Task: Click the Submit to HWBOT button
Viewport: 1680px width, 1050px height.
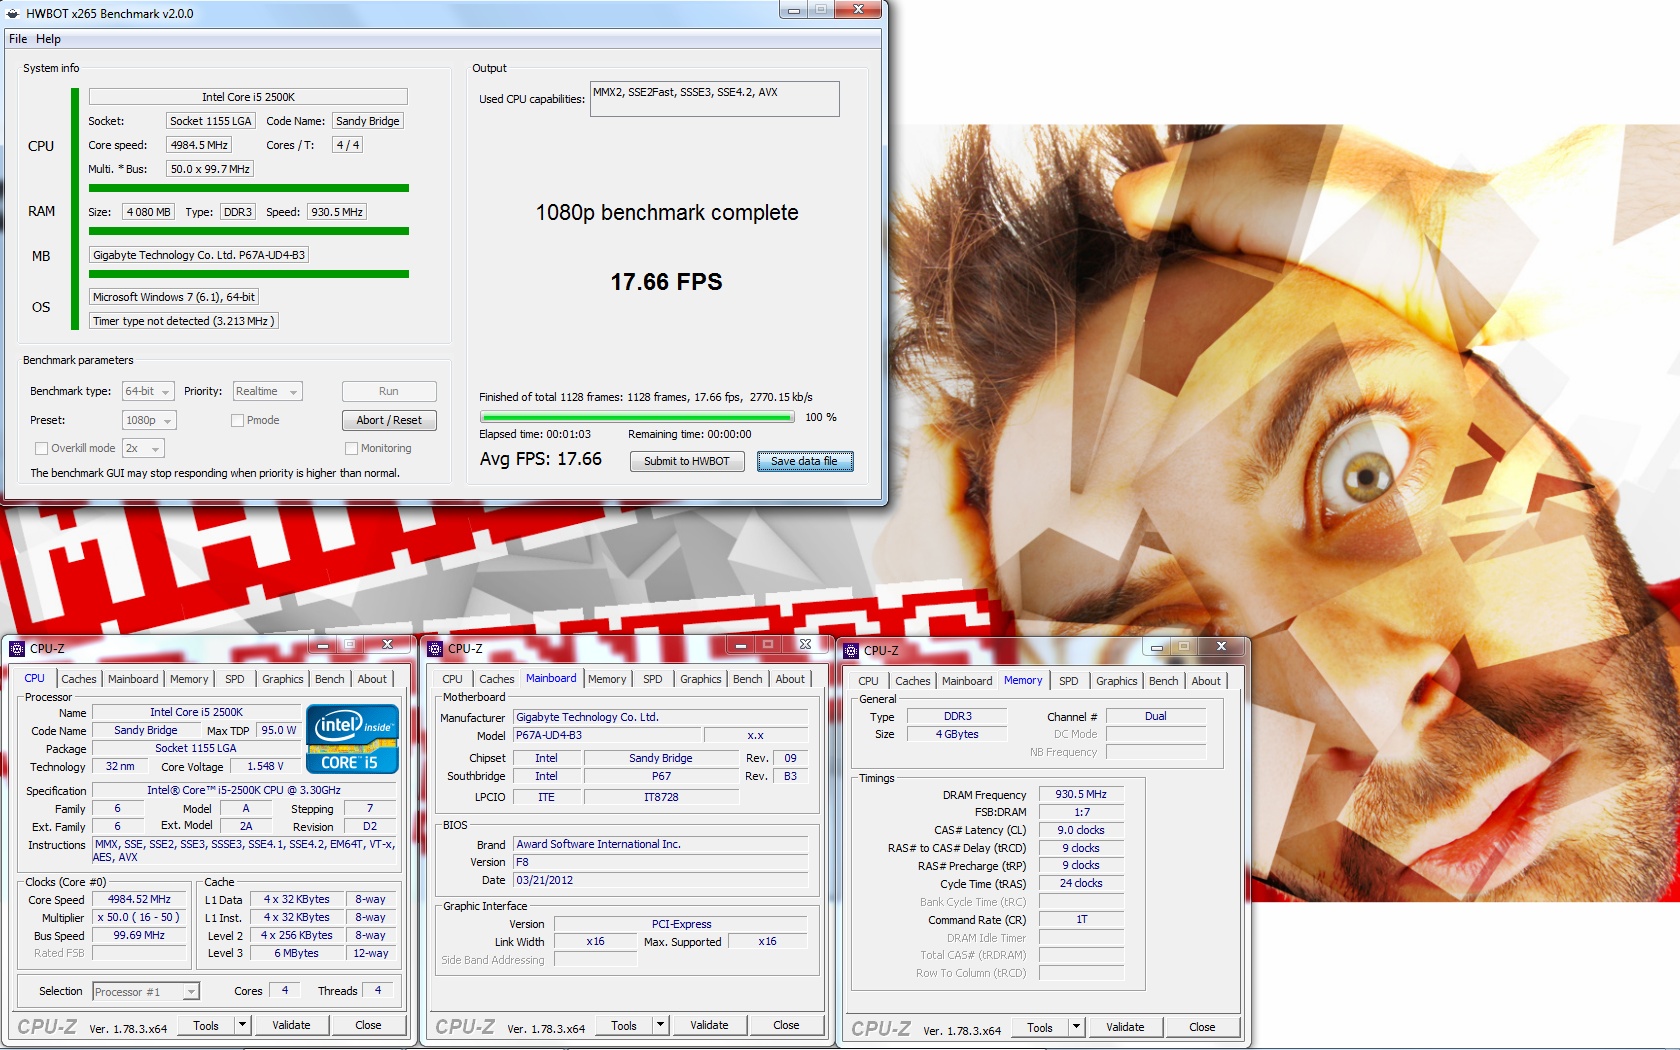Action: pos(687,462)
